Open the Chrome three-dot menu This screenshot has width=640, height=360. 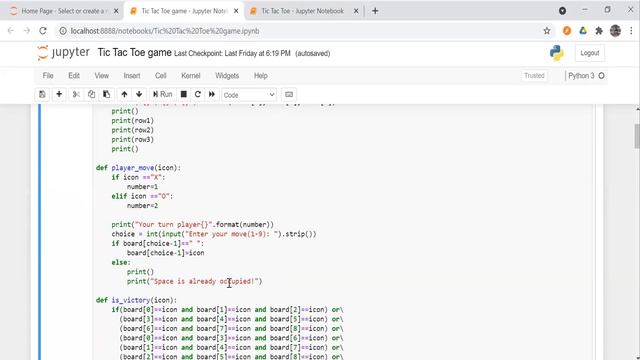(631, 31)
